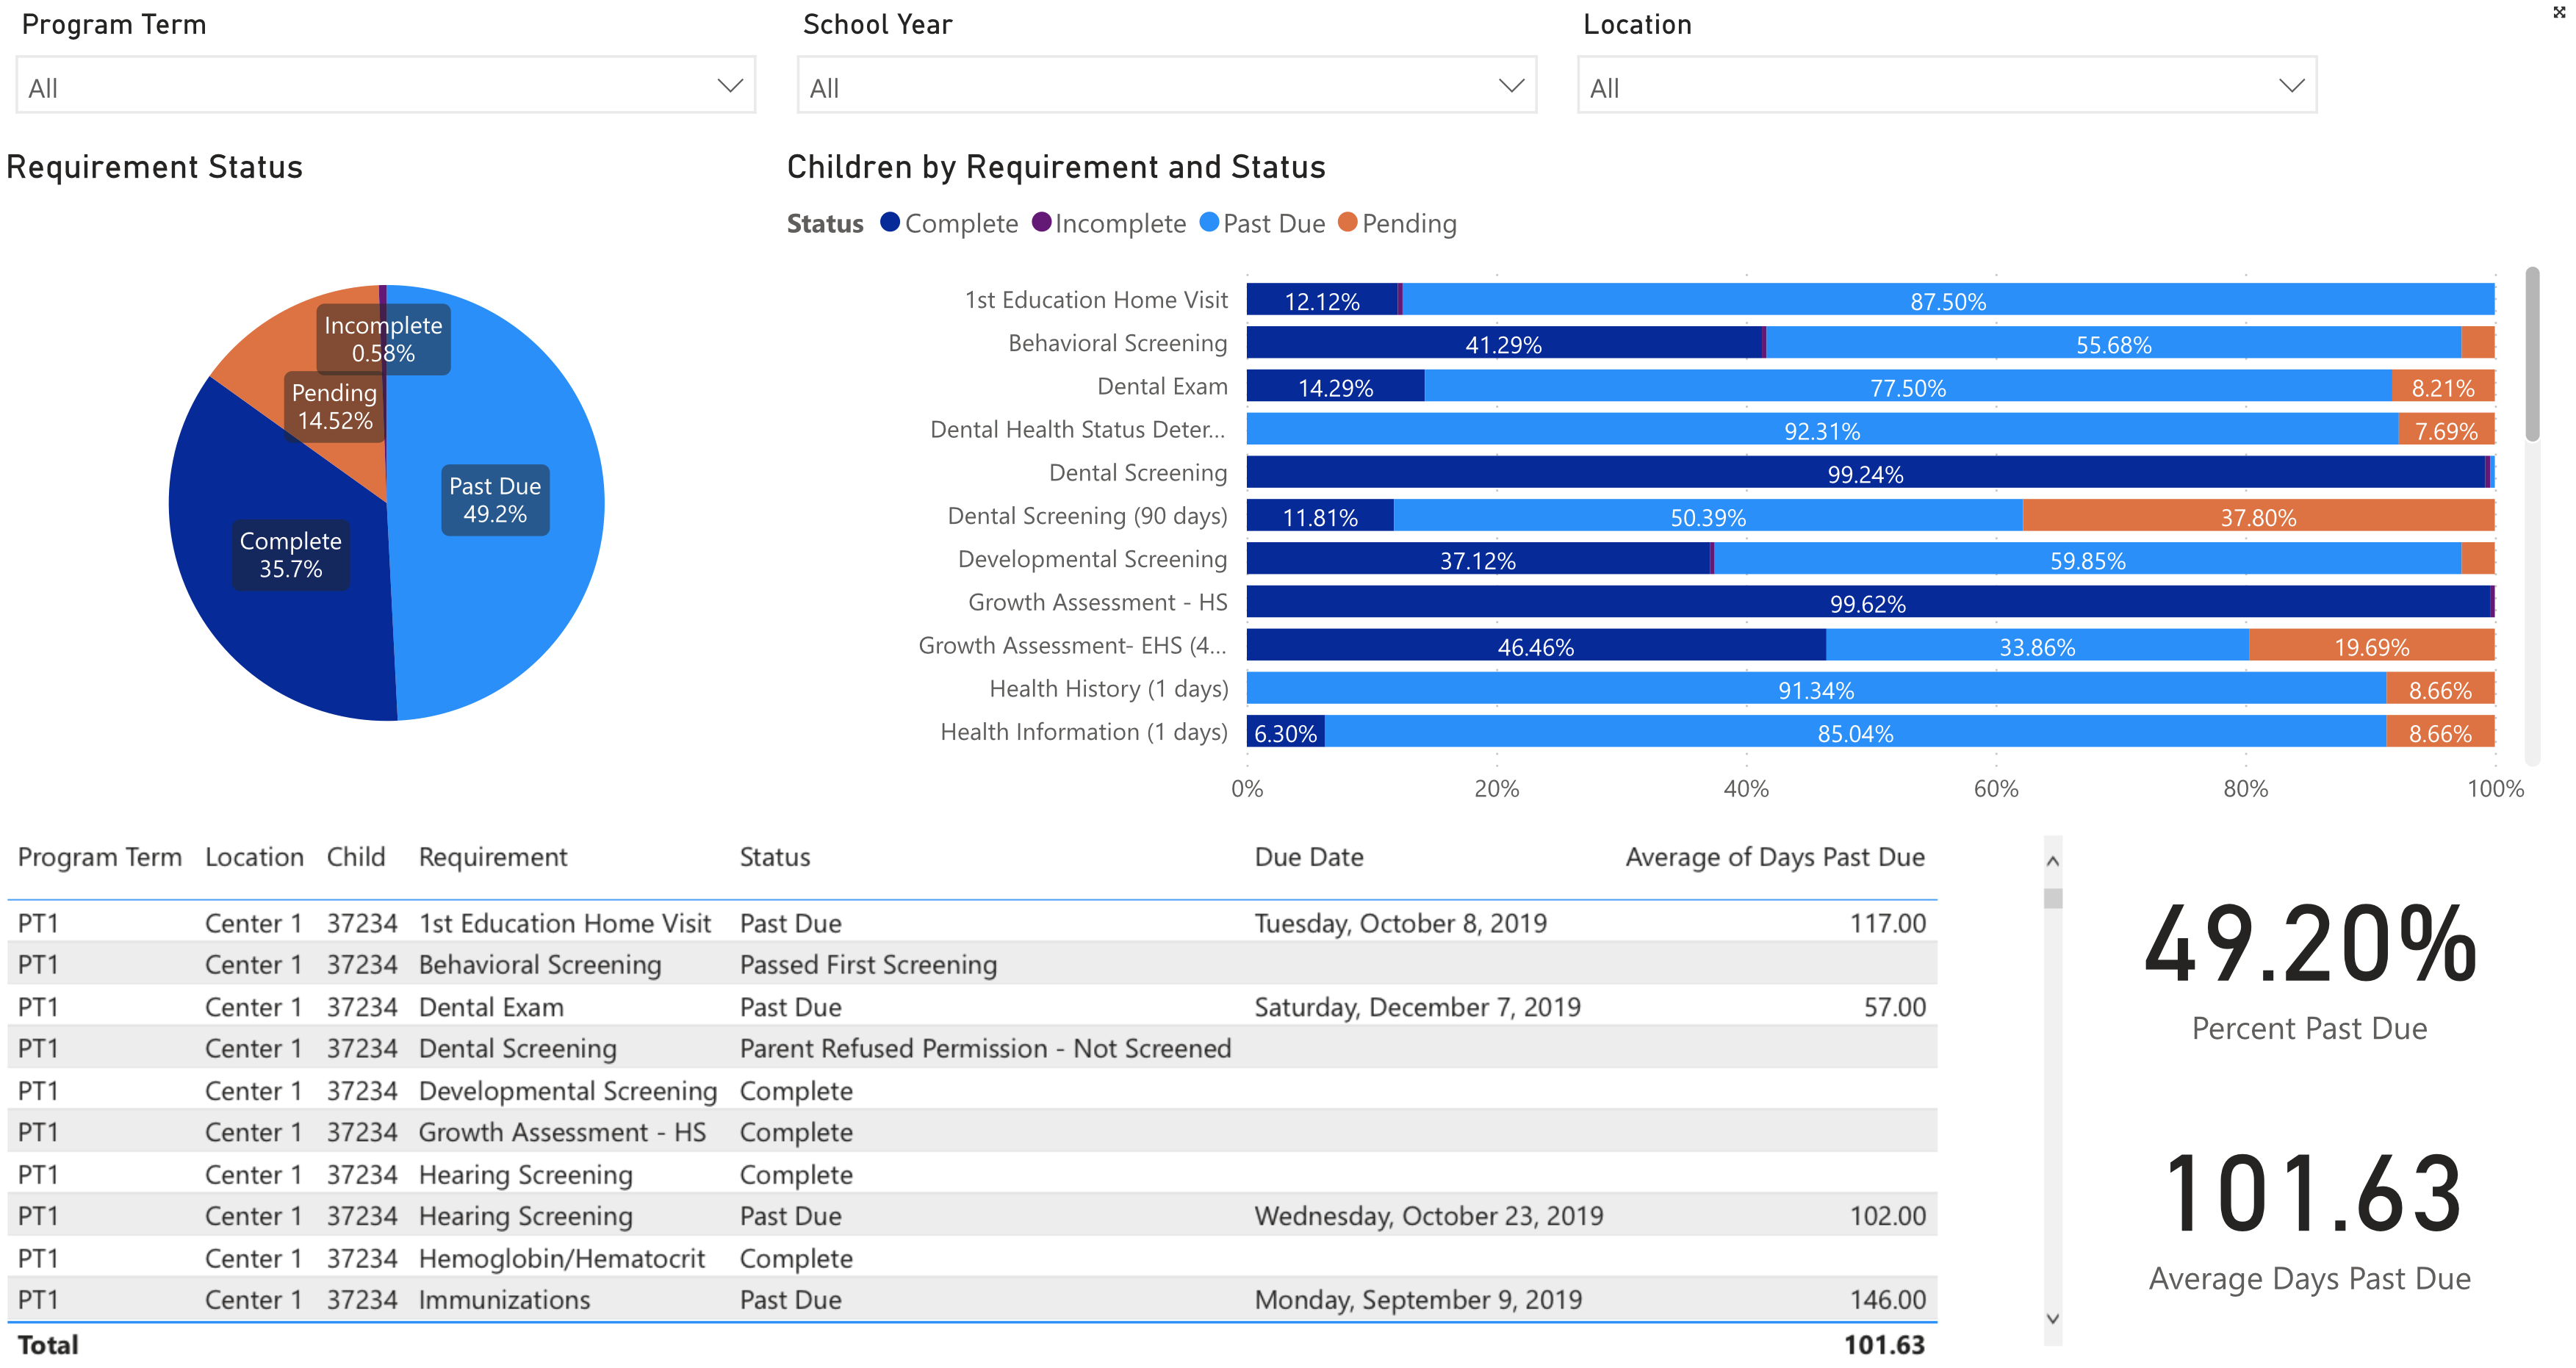Click the expand icon at top-right corner
This screenshot has height=1368, width=2576.
(2558, 12)
